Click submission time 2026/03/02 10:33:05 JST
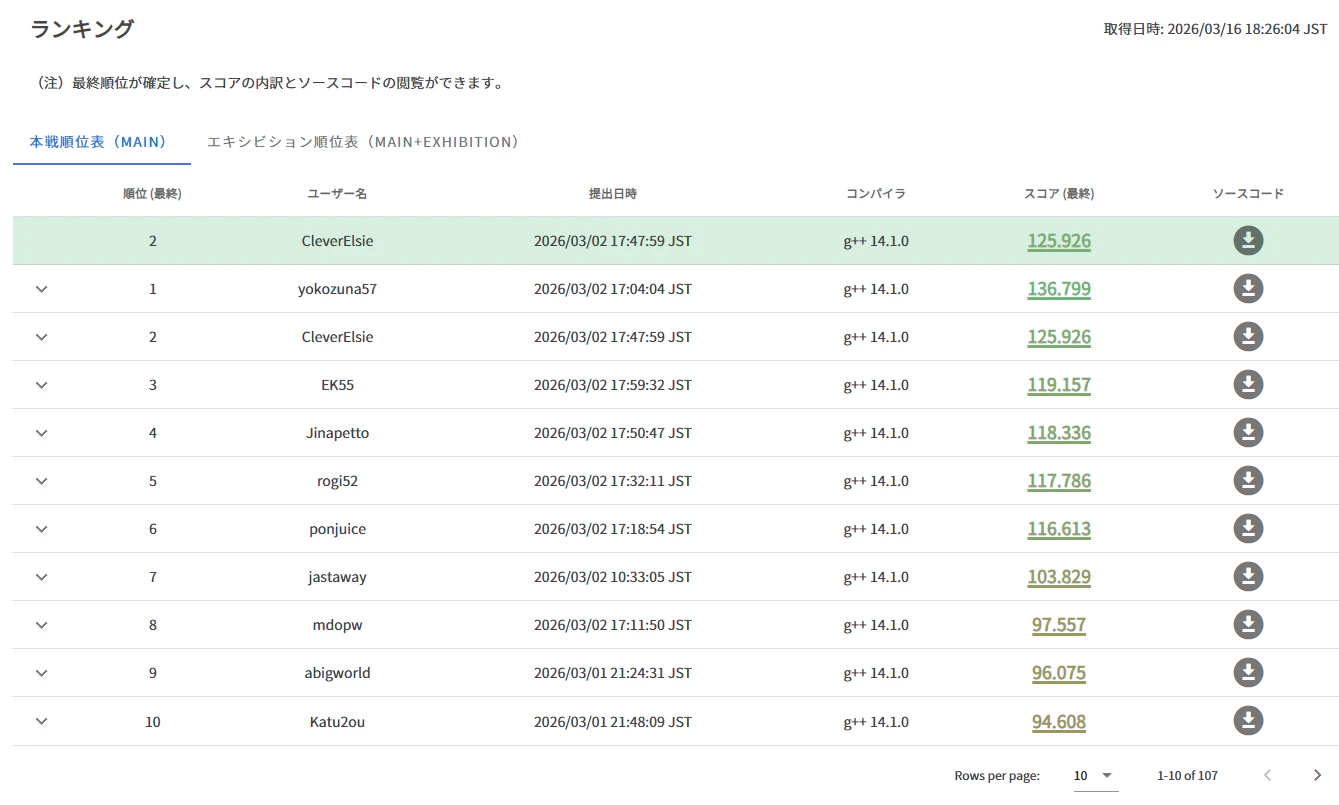 point(613,577)
